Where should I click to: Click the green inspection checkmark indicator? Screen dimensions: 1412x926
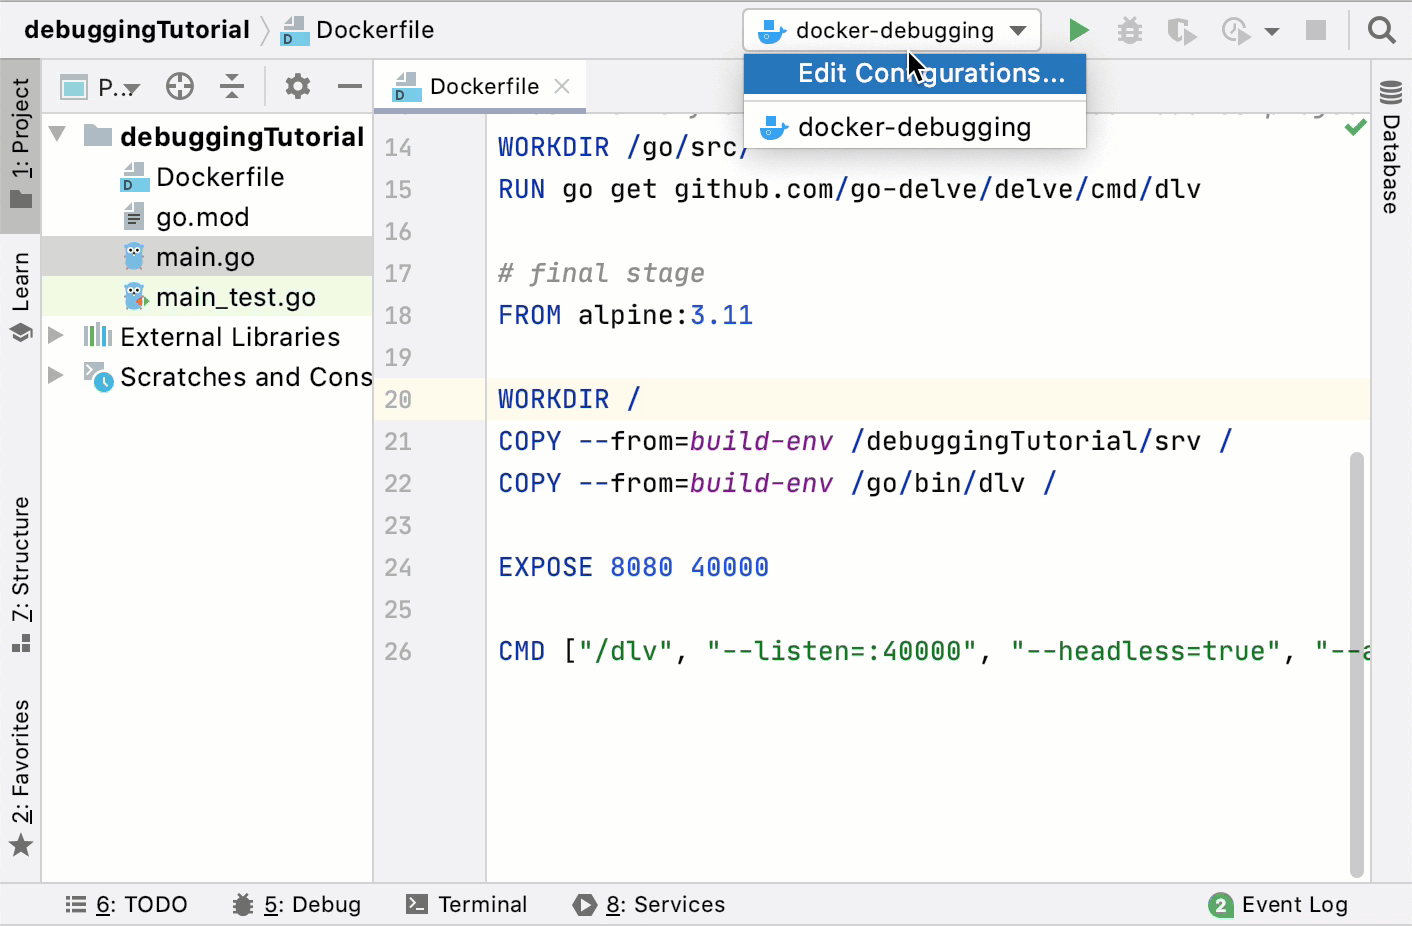point(1356,127)
